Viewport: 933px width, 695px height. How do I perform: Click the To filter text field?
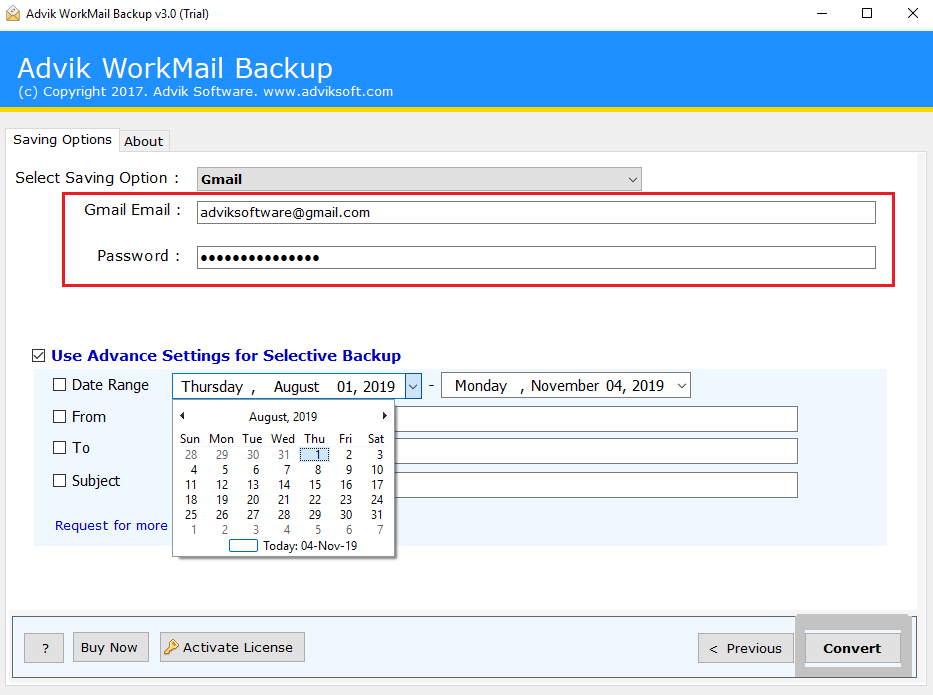596,451
